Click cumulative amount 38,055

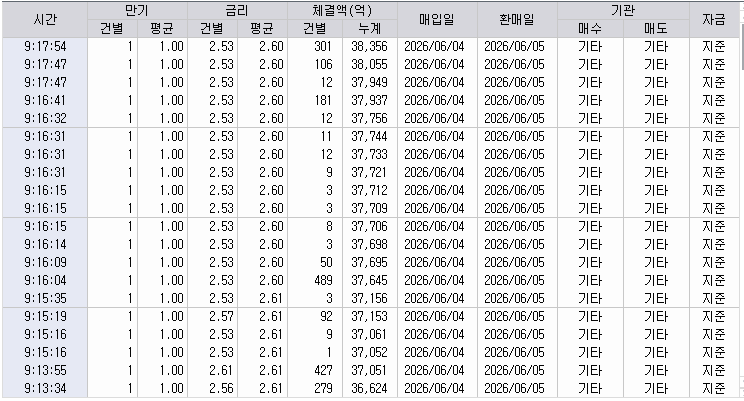coord(370,65)
